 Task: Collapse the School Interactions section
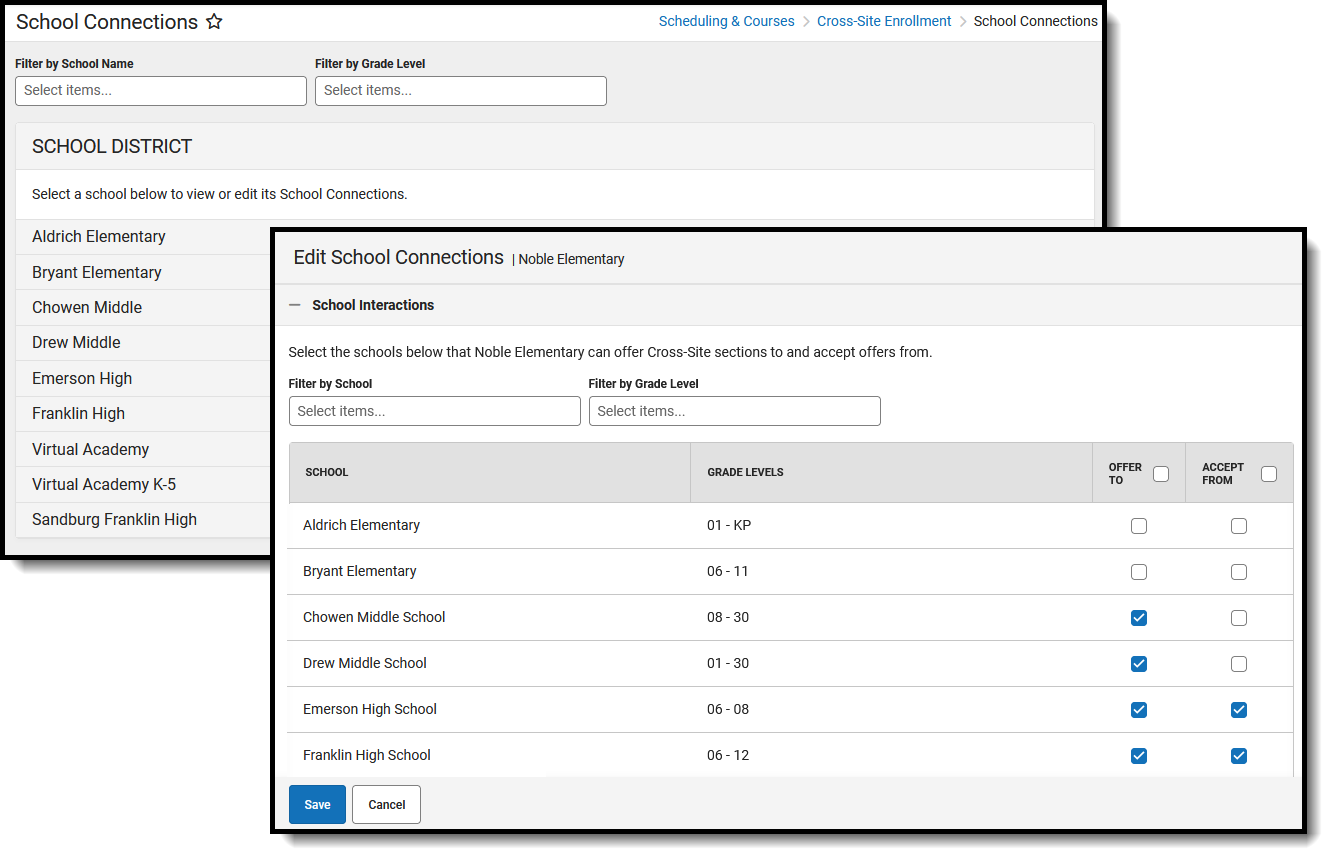[295, 305]
